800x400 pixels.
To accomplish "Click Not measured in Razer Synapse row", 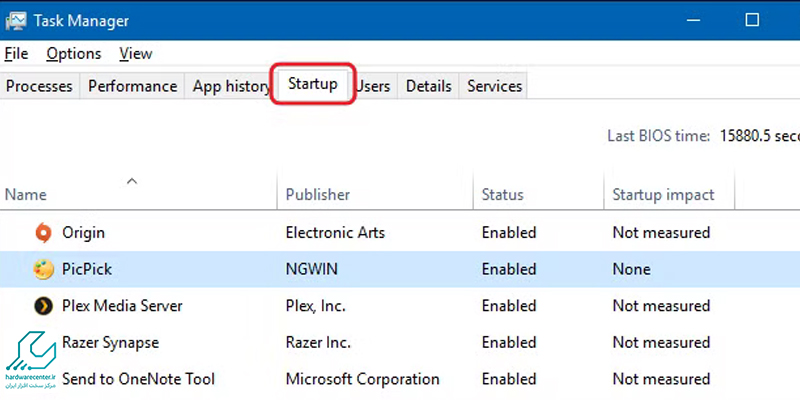I will (x=661, y=342).
